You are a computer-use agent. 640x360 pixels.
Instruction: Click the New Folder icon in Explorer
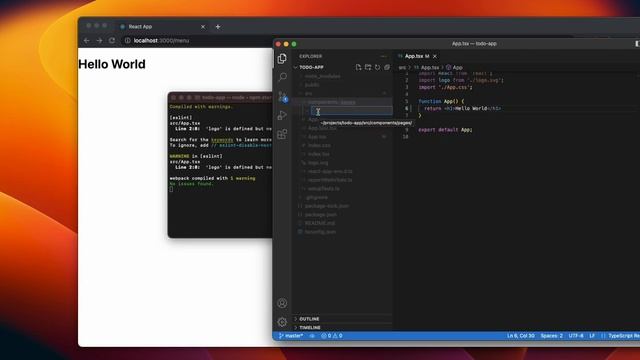368,67
